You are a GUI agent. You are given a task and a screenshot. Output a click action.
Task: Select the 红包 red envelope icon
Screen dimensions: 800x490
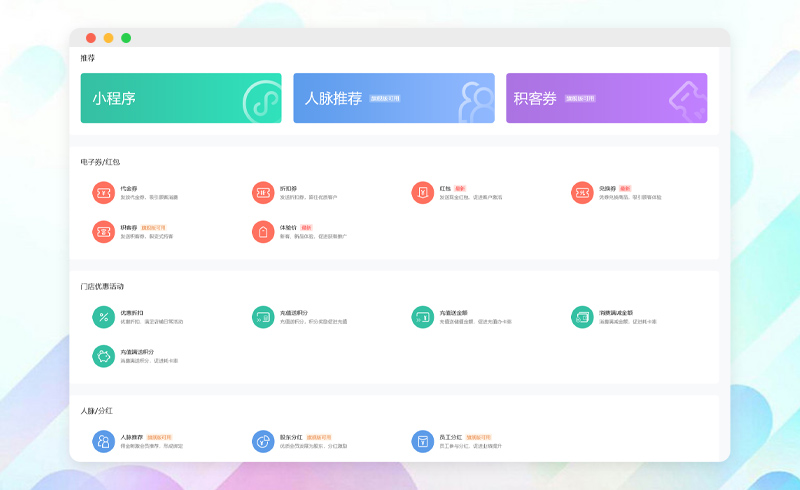422,192
